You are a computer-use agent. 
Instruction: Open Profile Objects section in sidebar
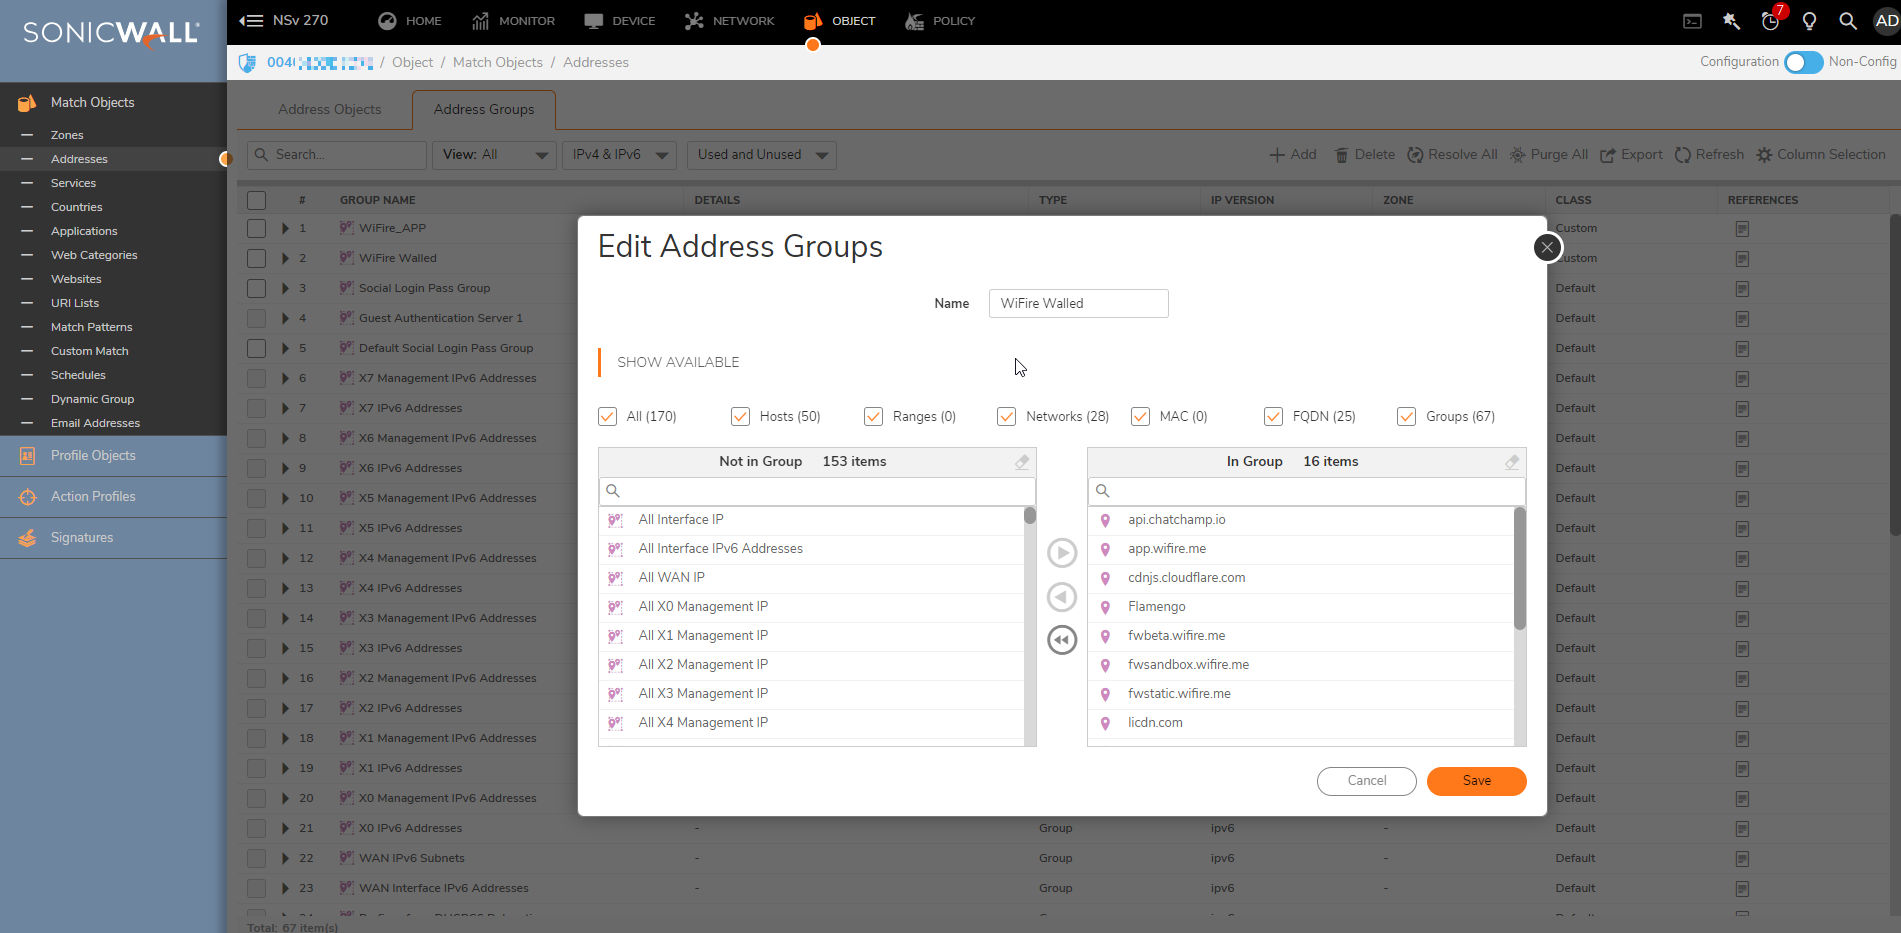point(113,456)
